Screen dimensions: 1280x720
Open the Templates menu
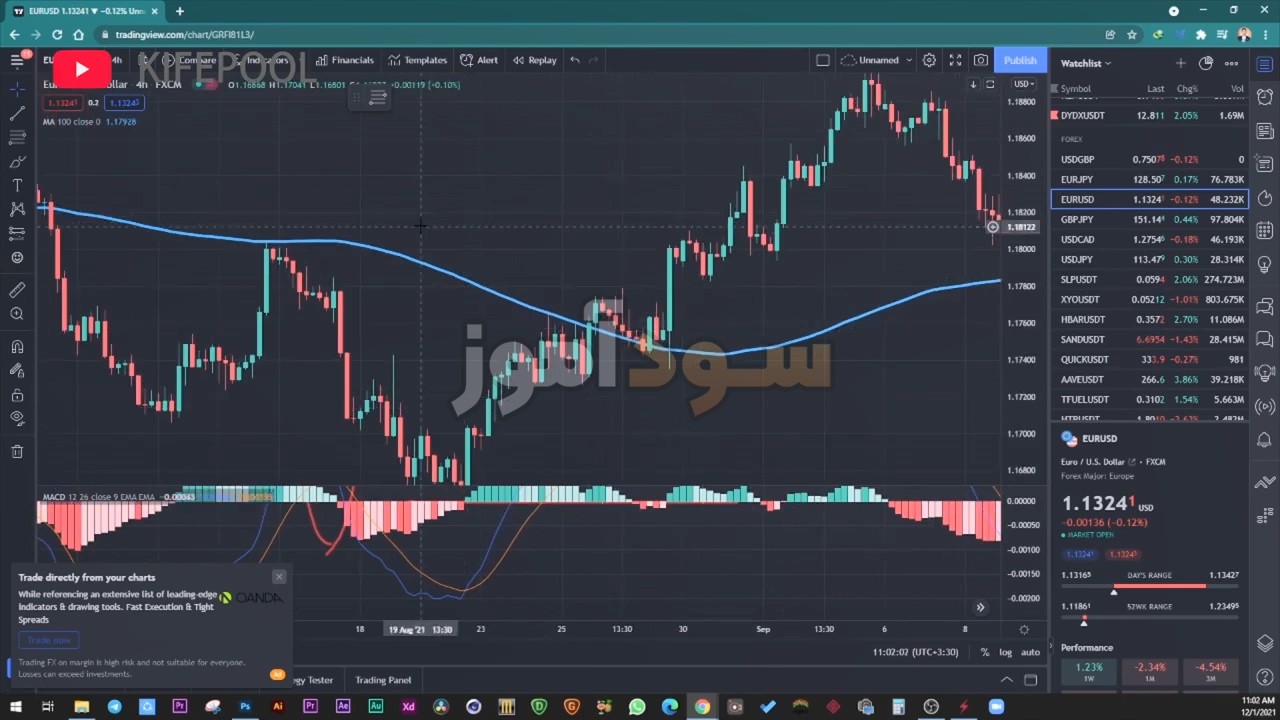pos(418,60)
